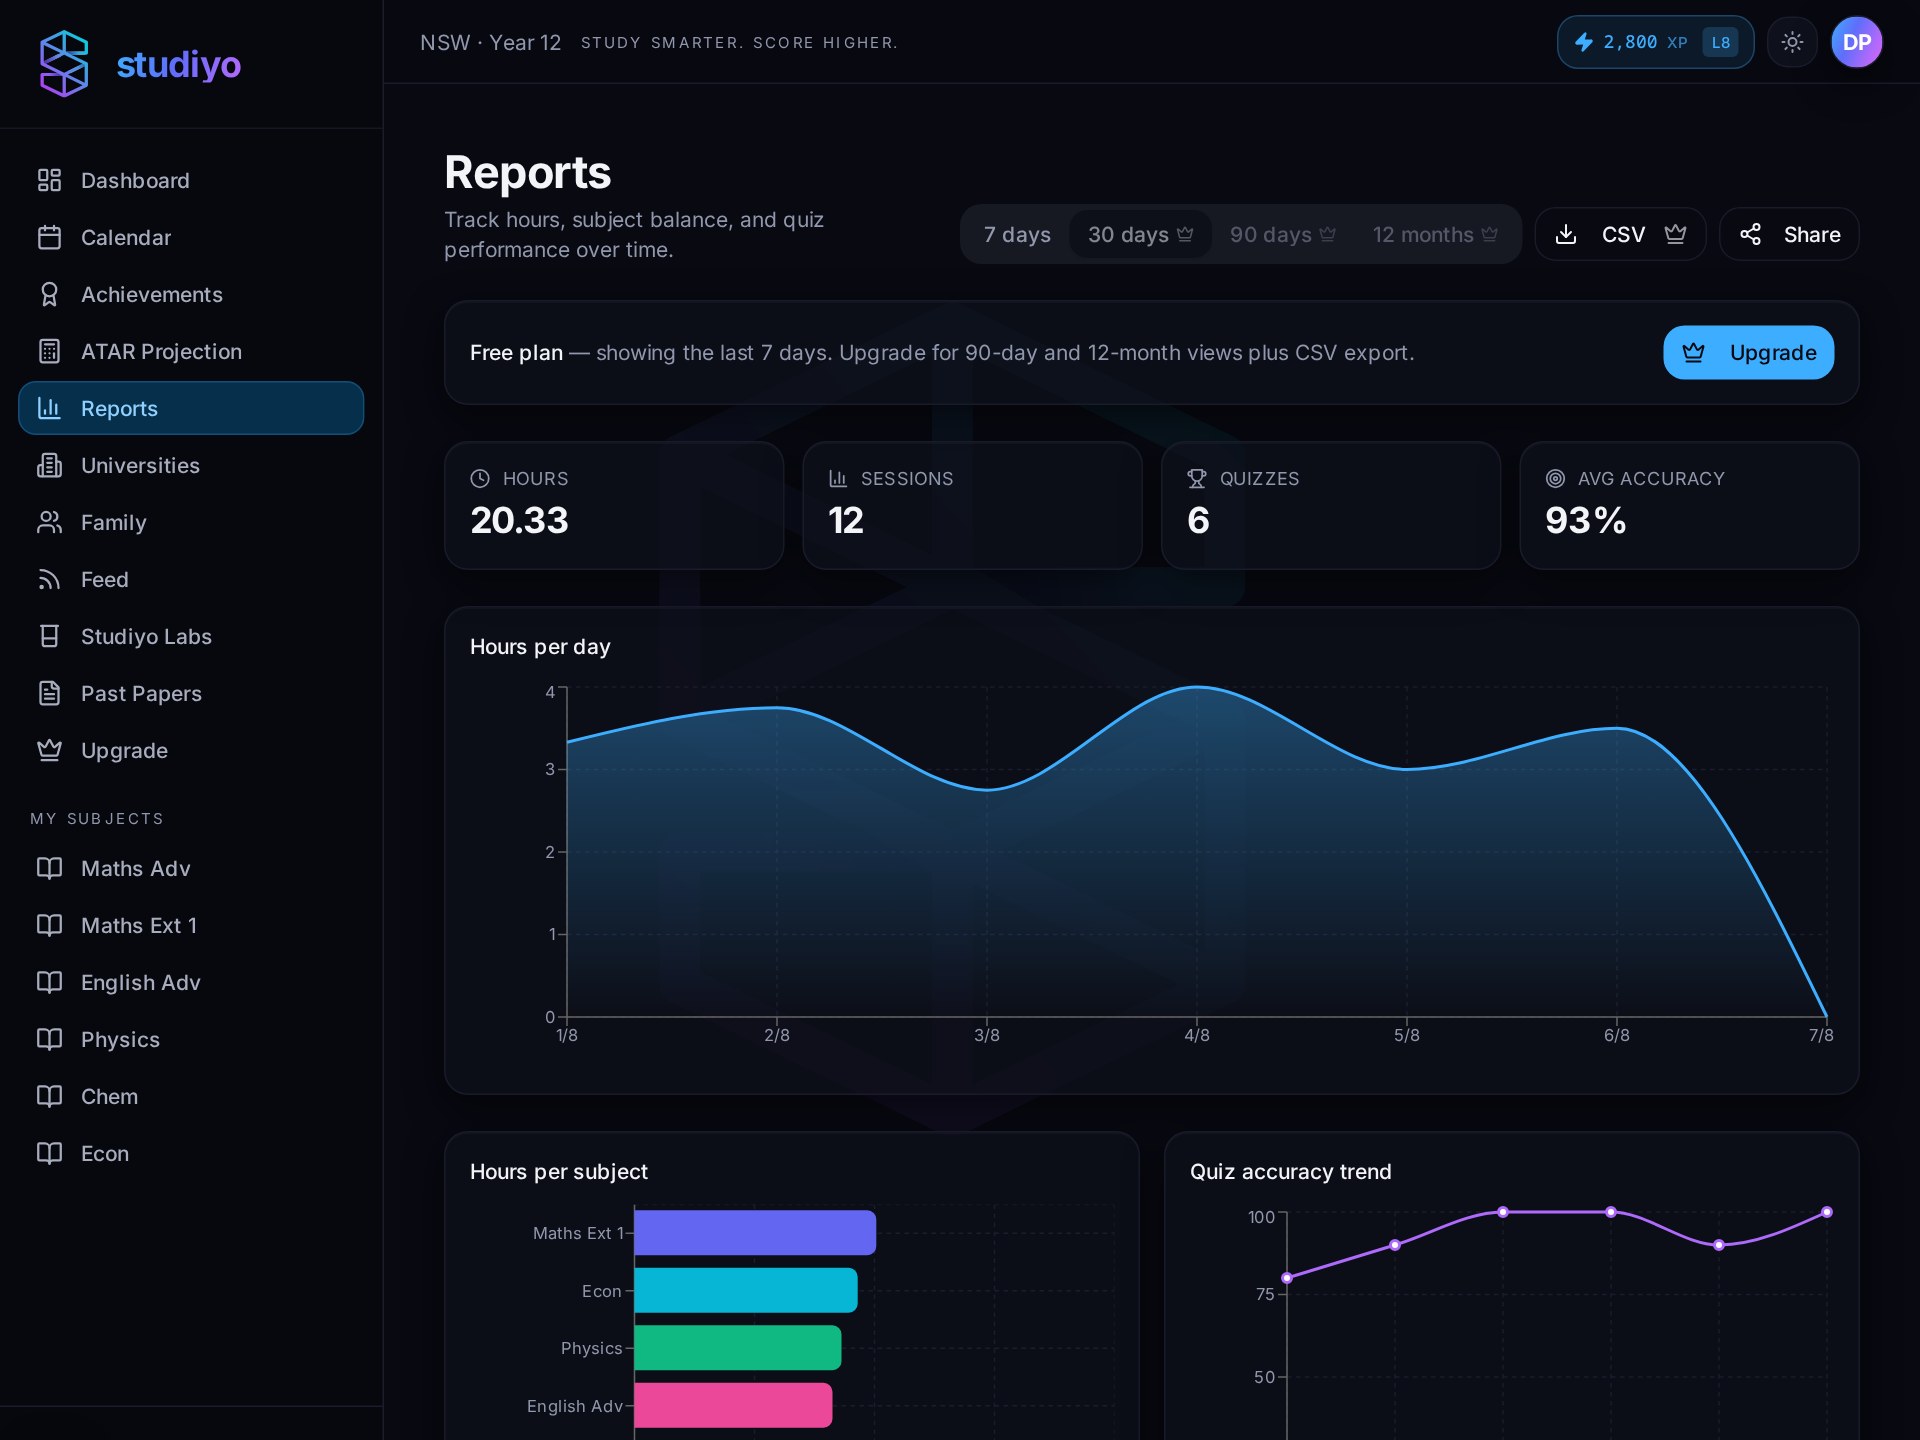Click the Chem book icon
The height and width of the screenshot is (1440, 1920).
[x=49, y=1096]
